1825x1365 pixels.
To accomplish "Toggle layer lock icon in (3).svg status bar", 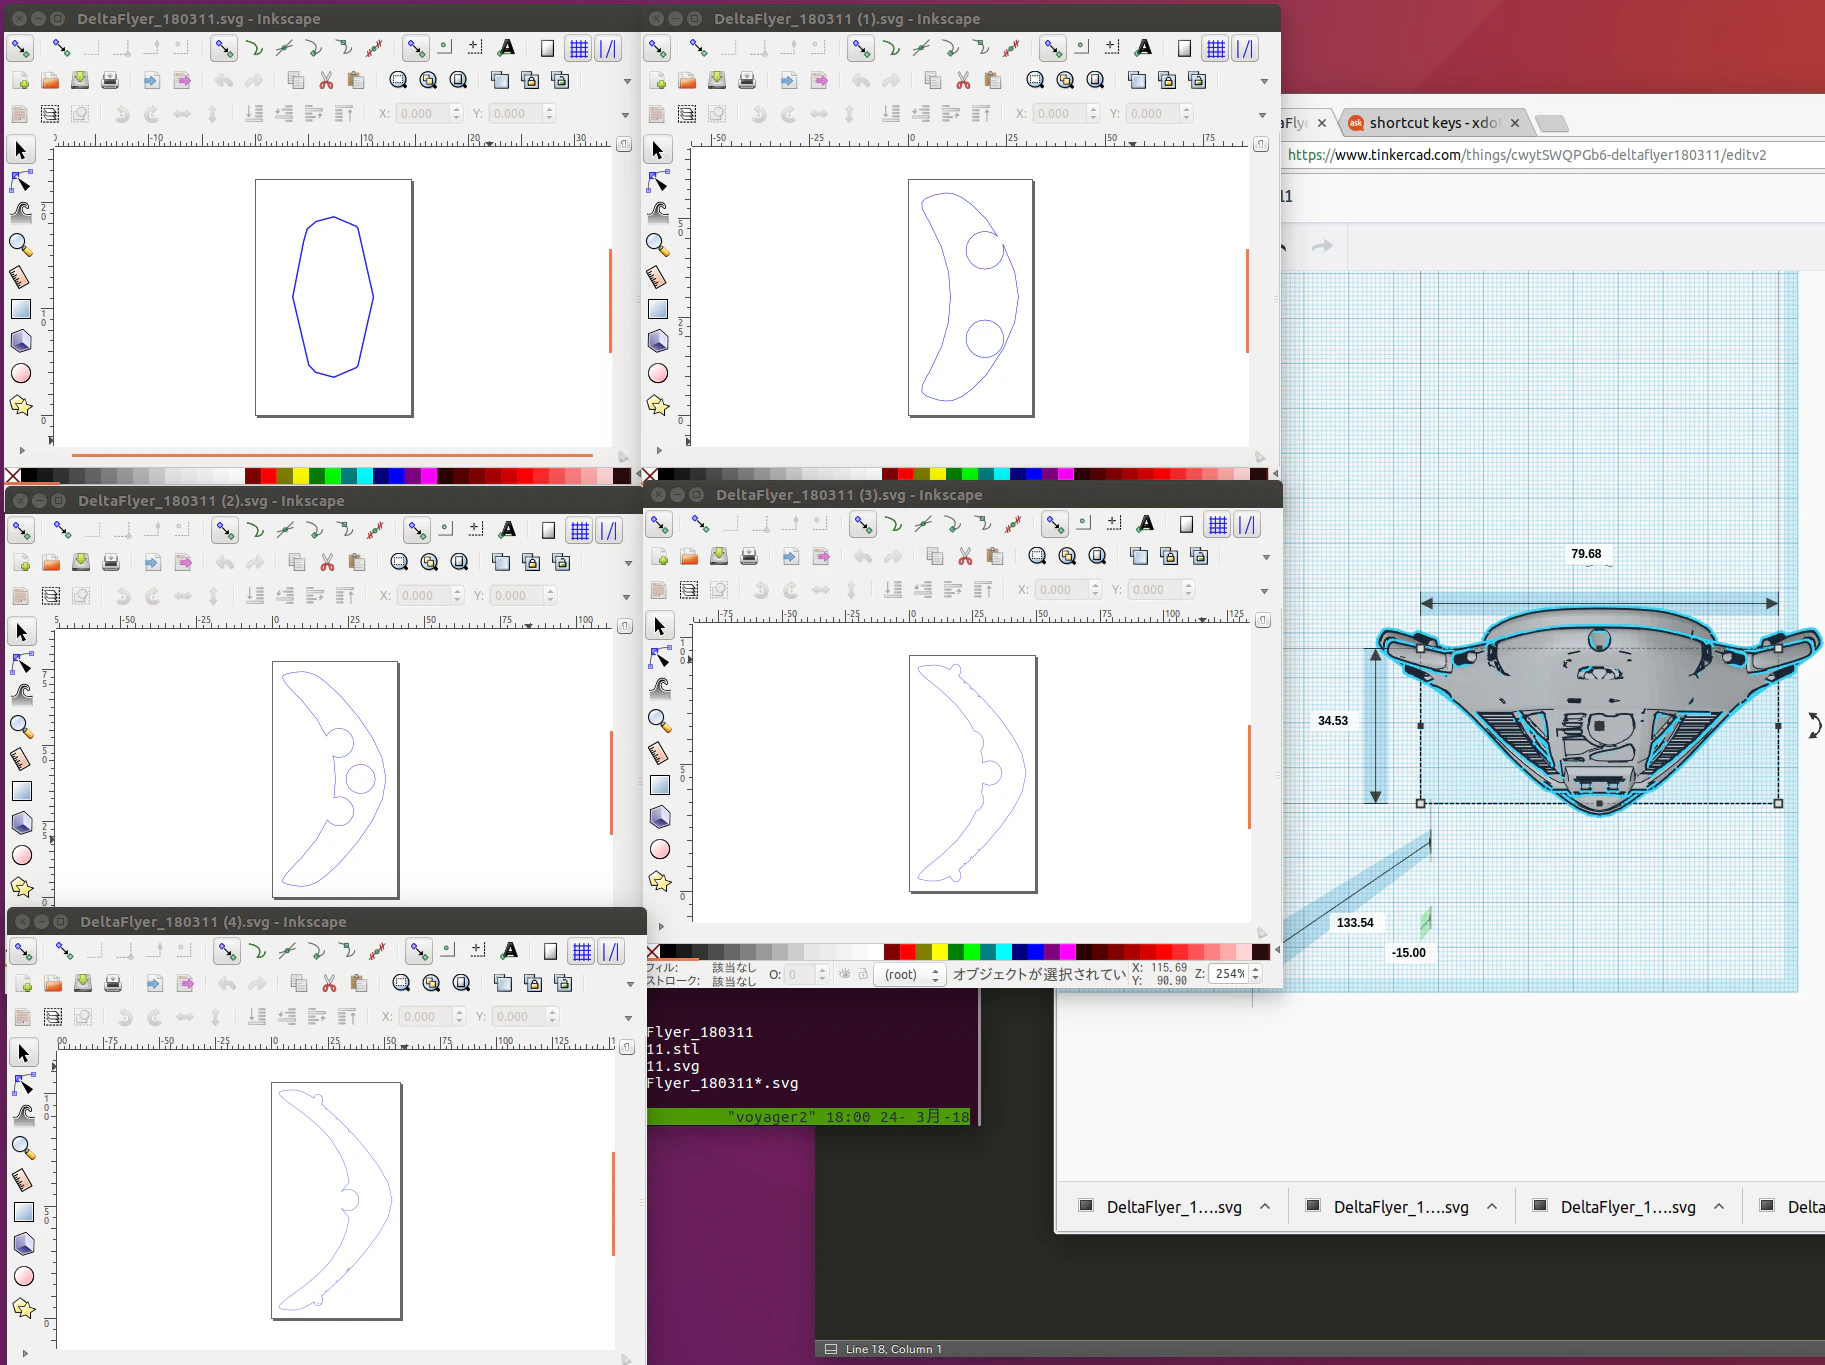I will click(x=862, y=974).
